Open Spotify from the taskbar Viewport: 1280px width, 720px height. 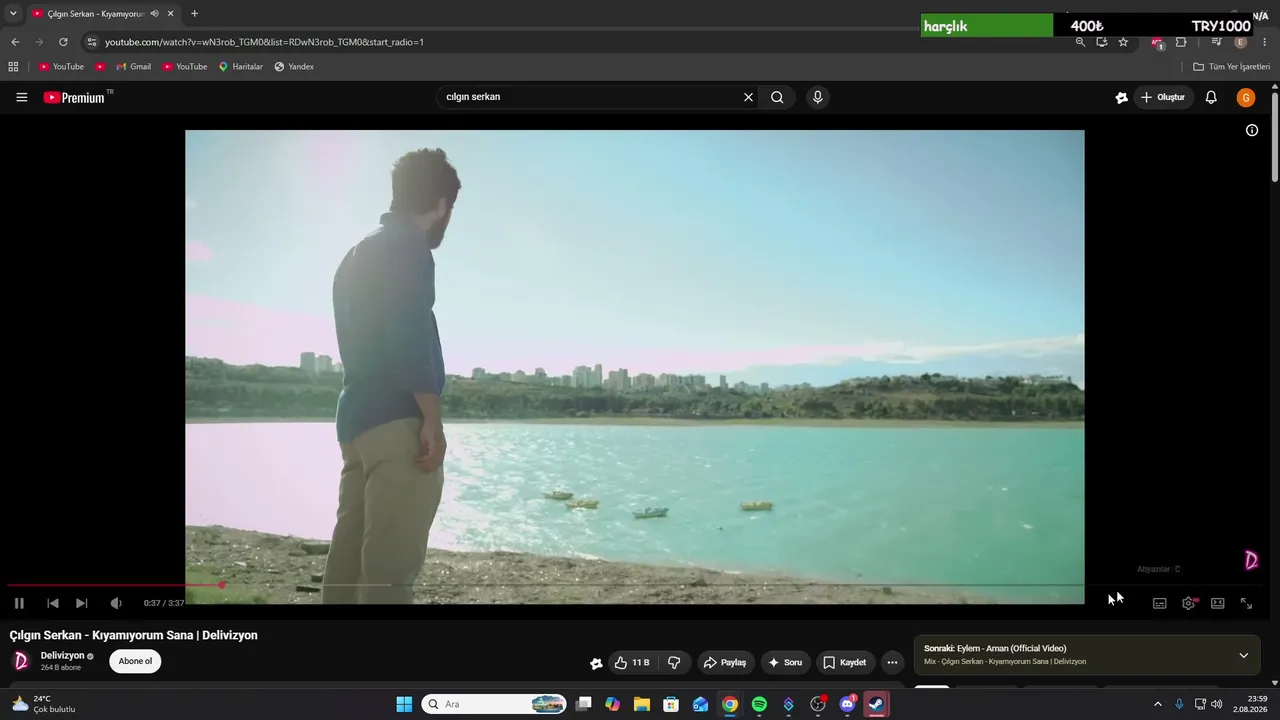click(759, 704)
